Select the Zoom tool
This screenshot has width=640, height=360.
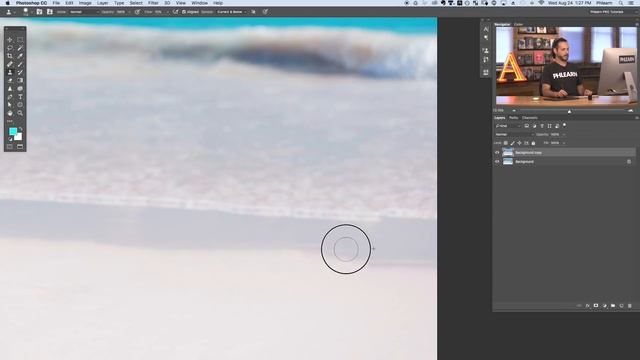(x=20, y=113)
